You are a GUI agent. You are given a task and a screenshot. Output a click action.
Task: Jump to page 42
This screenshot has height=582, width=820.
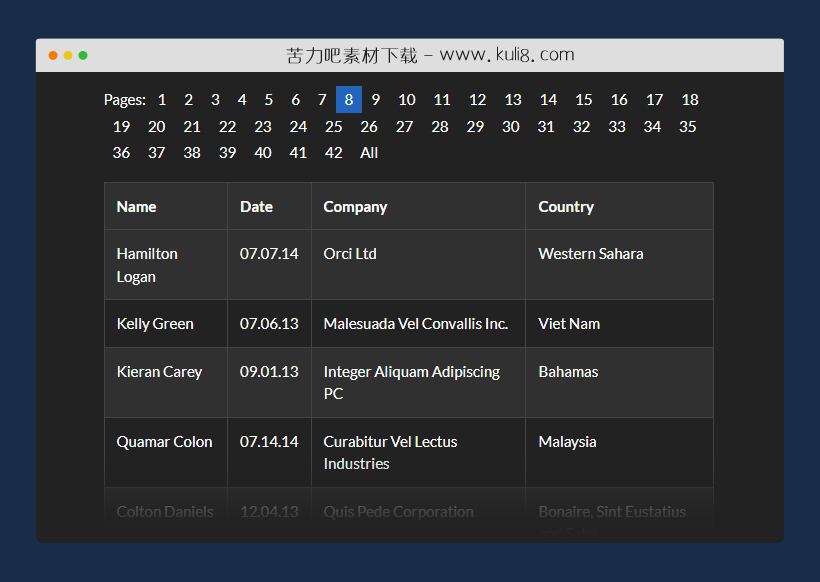point(334,153)
